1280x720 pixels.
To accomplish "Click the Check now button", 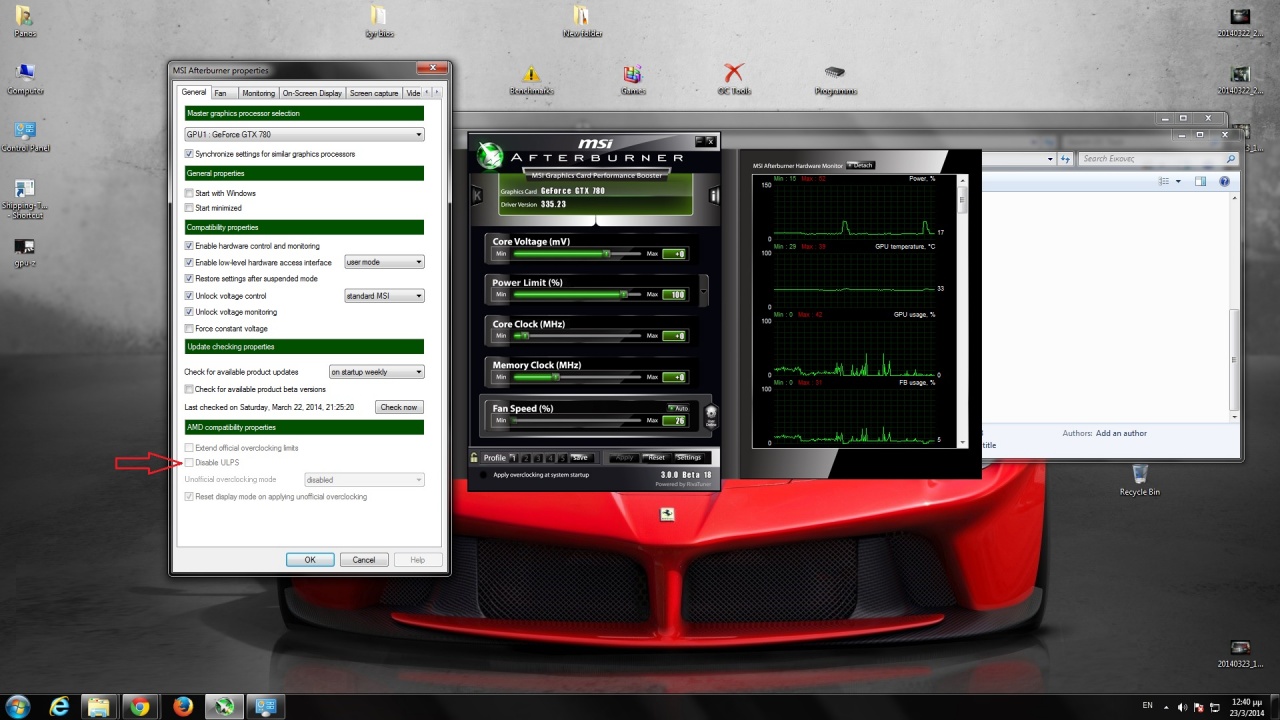I will [399, 407].
